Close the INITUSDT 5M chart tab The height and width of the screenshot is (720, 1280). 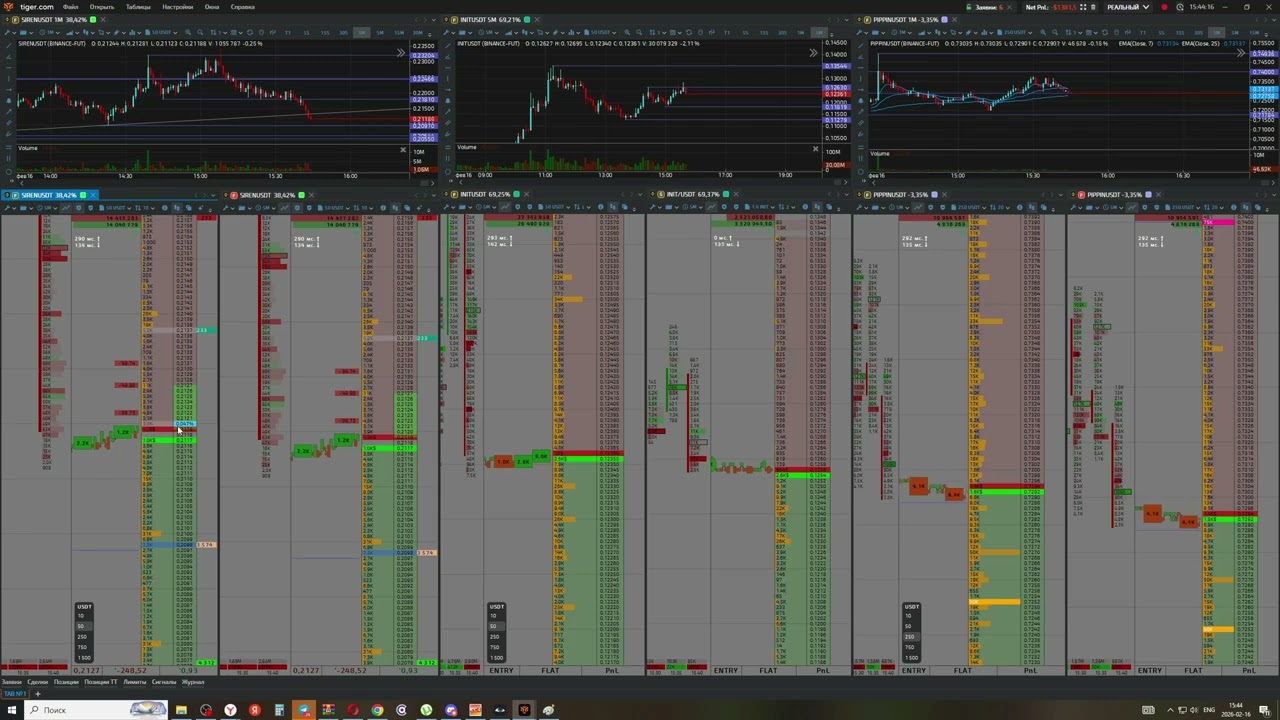click(537, 20)
